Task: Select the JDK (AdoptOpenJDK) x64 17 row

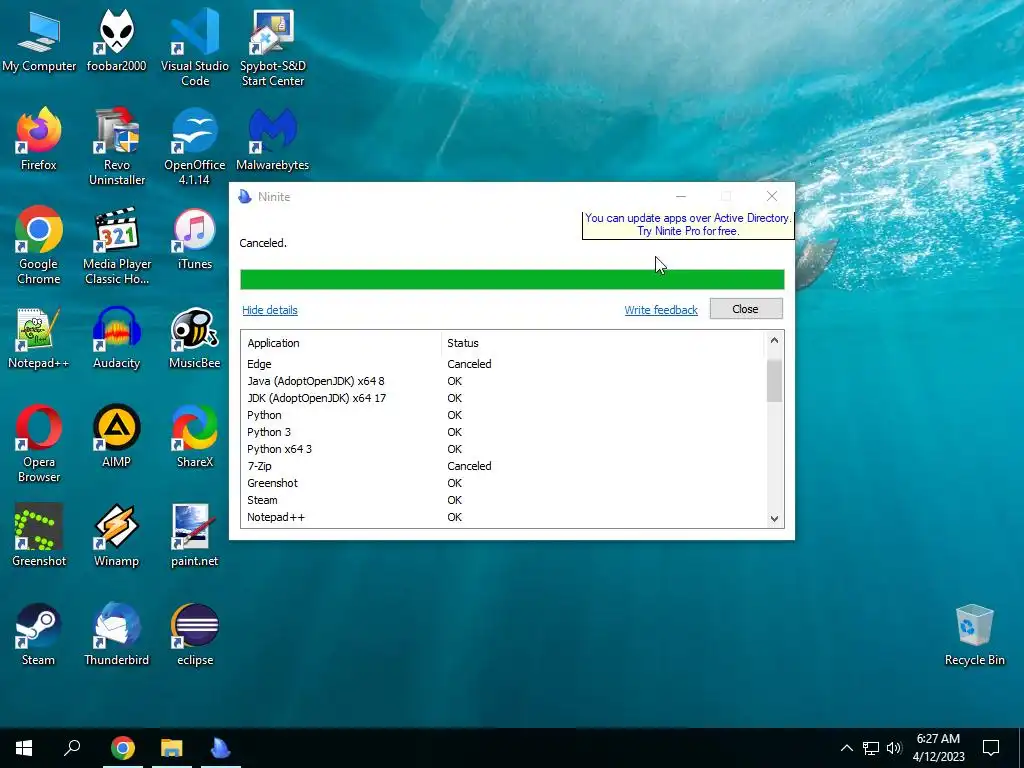Action: (x=504, y=398)
